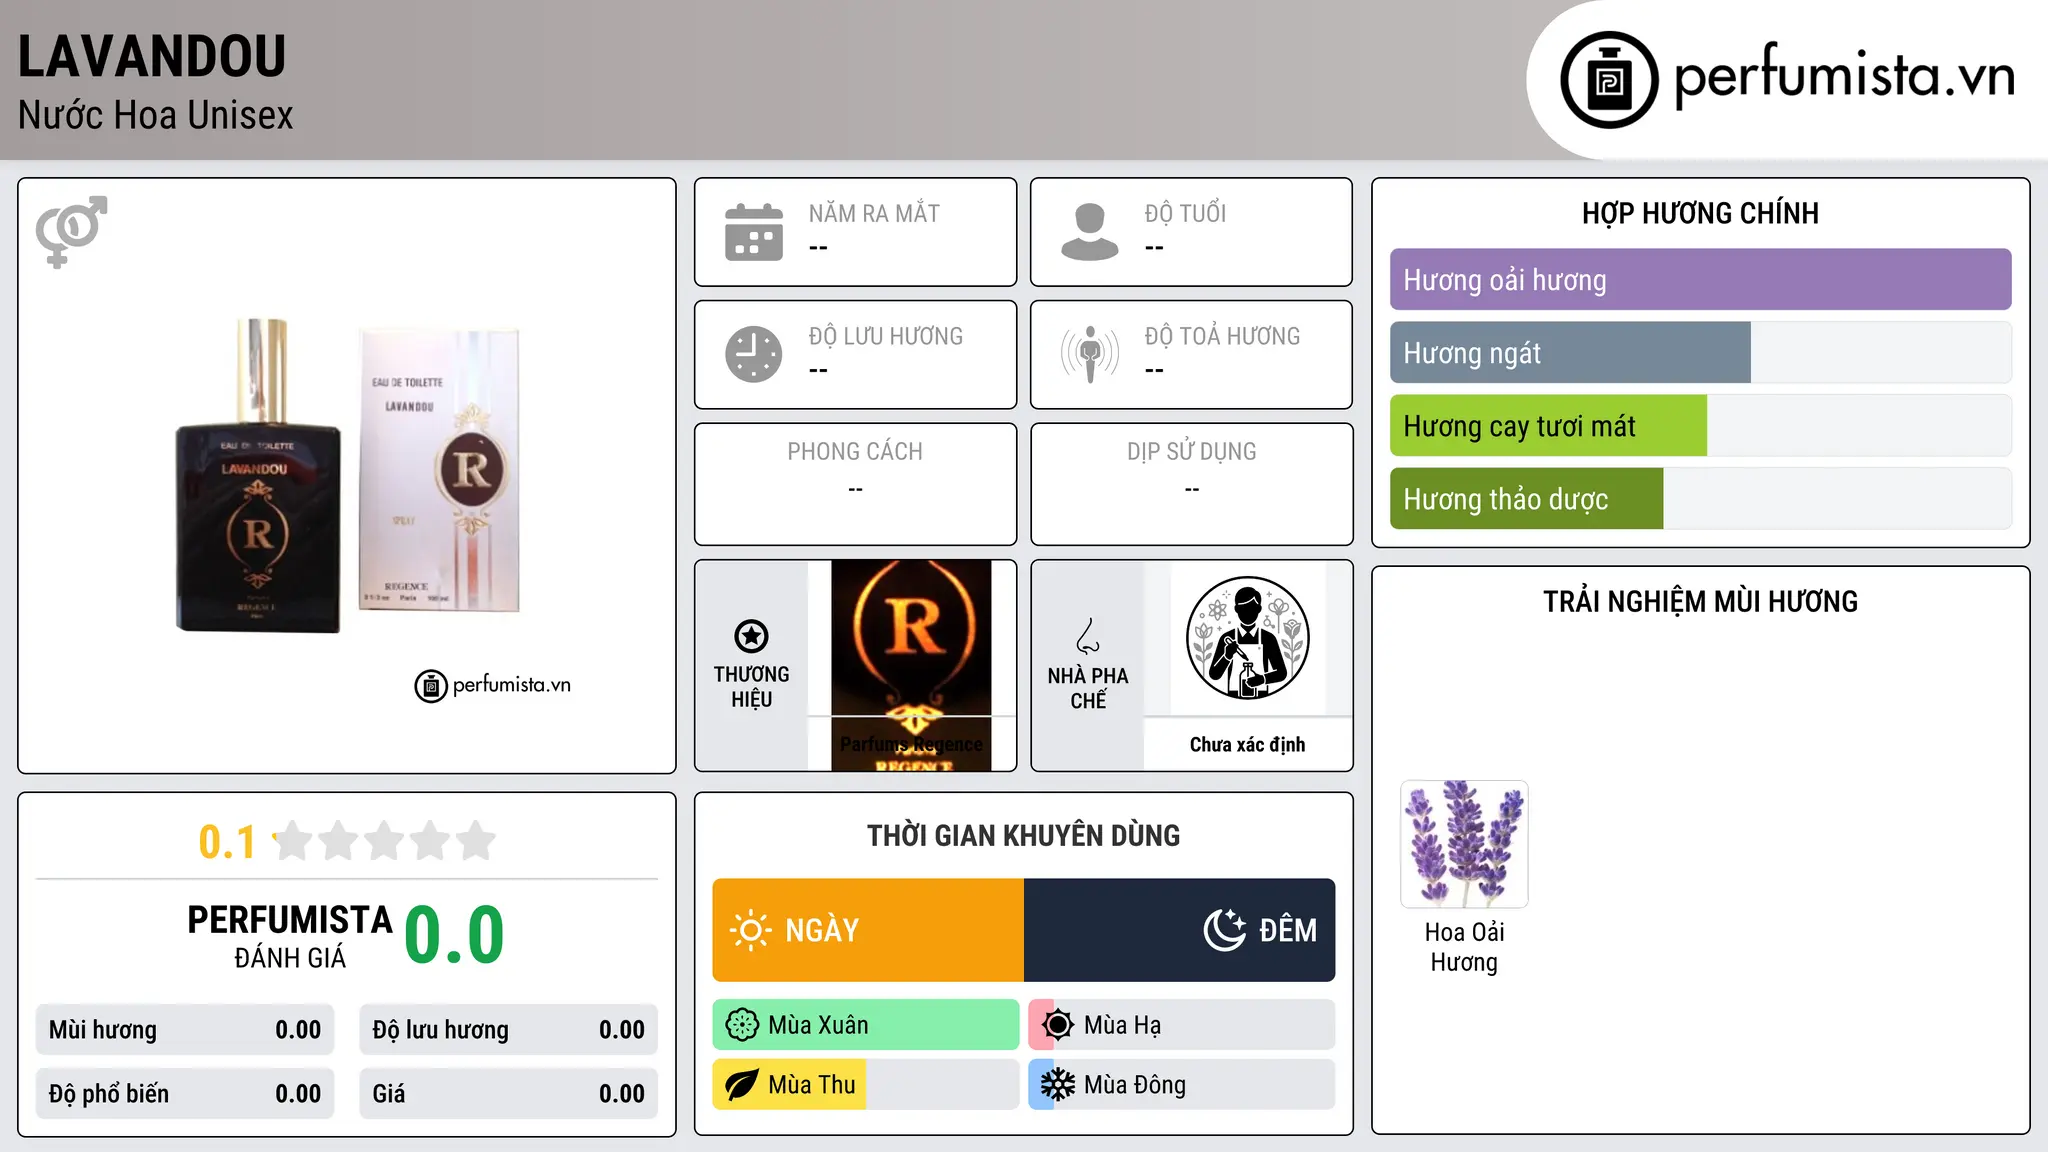Click the THƯƠNG HIỆU label

(x=751, y=687)
